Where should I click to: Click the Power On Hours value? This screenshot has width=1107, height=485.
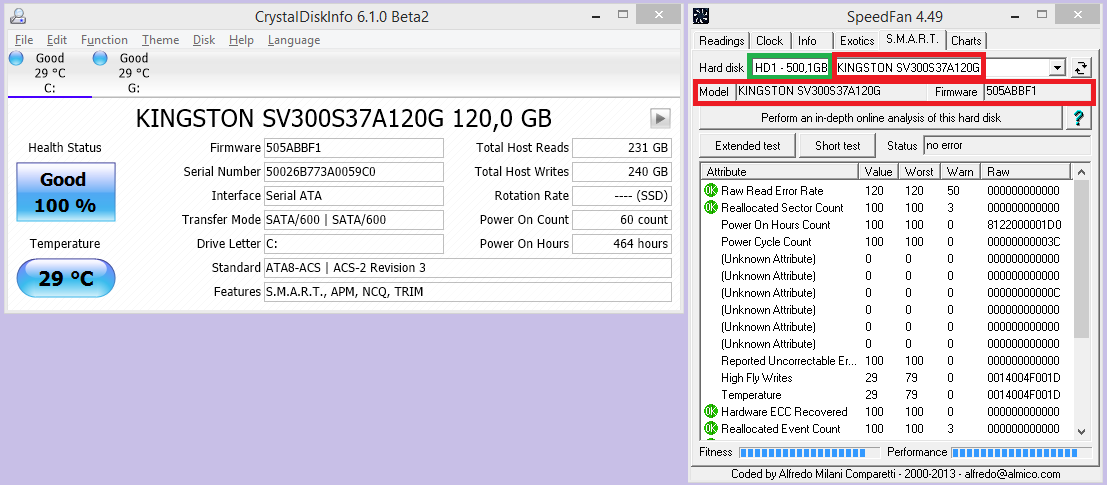pyautogui.click(x=621, y=244)
